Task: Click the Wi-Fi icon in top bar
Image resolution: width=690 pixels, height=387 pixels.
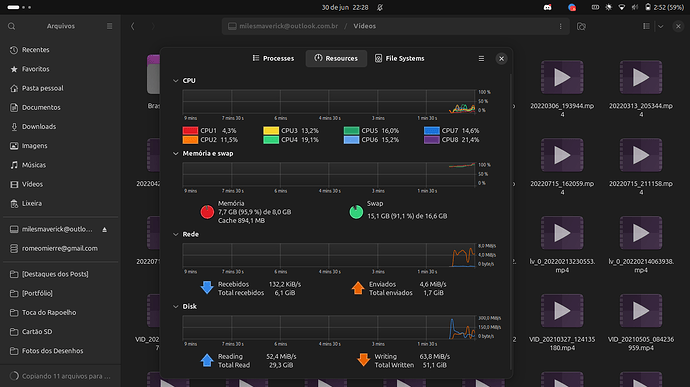Action: pyautogui.click(x=622, y=7)
